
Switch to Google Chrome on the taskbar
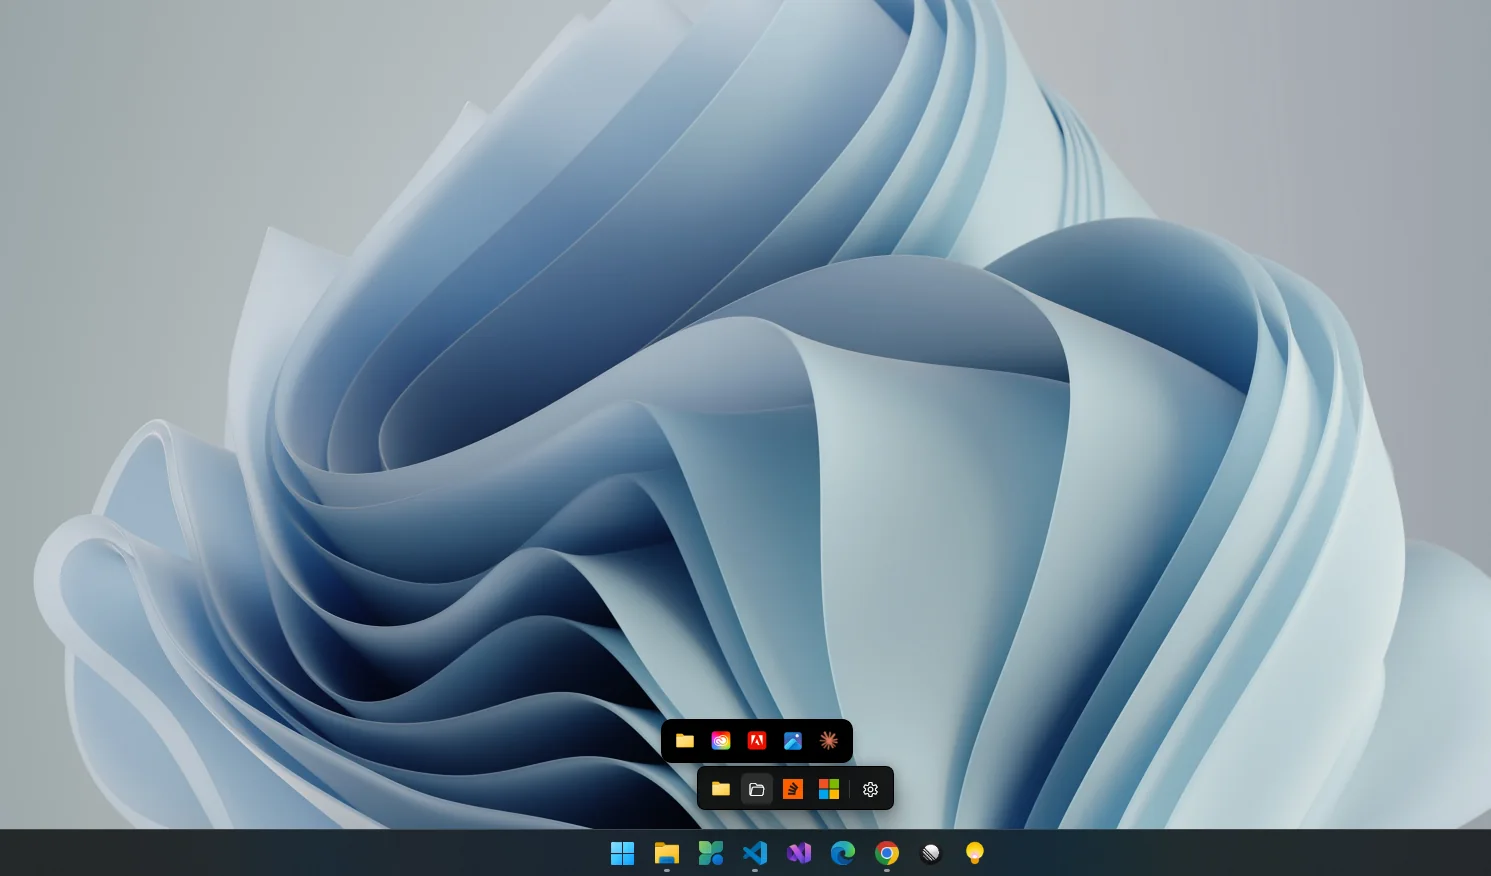tap(887, 853)
